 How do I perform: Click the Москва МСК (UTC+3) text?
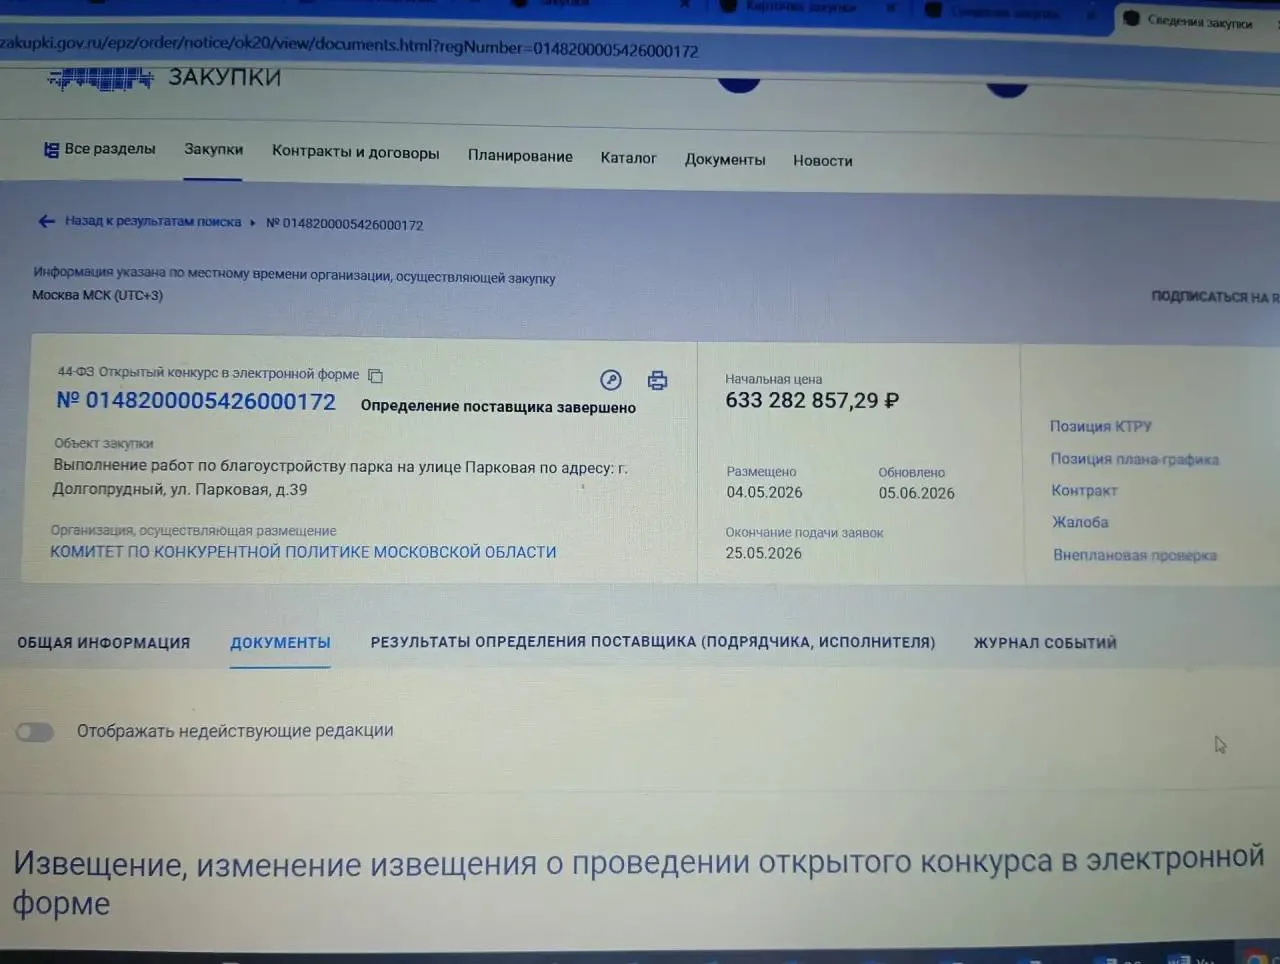[97, 295]
